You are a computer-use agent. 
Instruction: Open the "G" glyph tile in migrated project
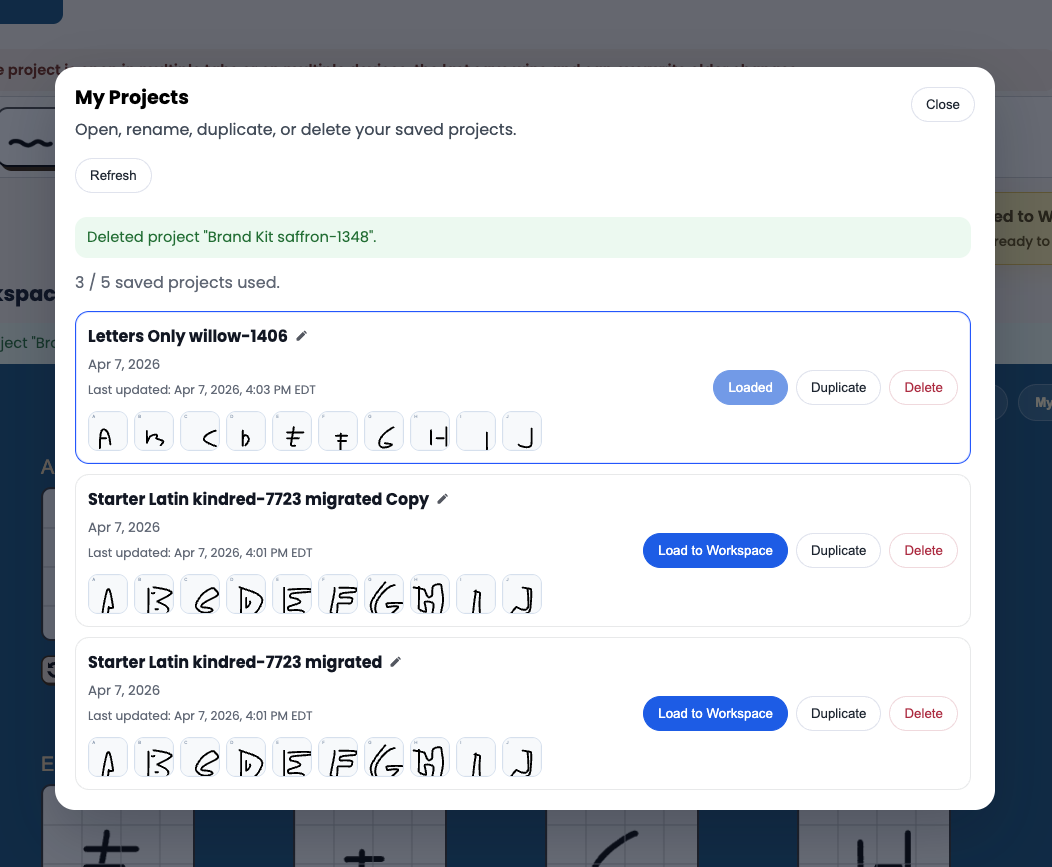[384, 757]
